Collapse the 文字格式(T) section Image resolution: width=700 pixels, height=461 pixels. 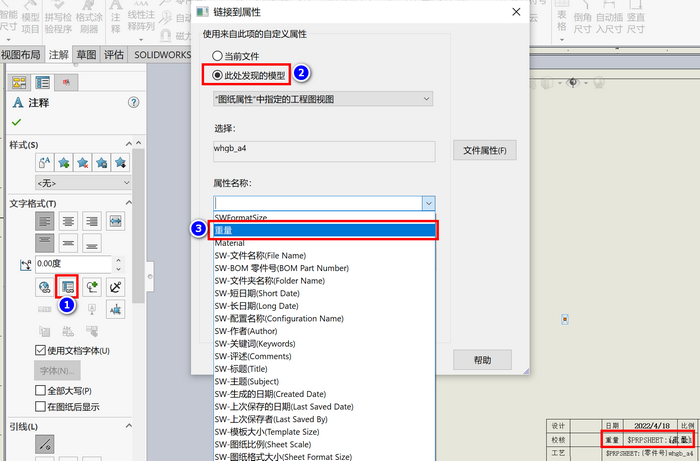[129, 203]
